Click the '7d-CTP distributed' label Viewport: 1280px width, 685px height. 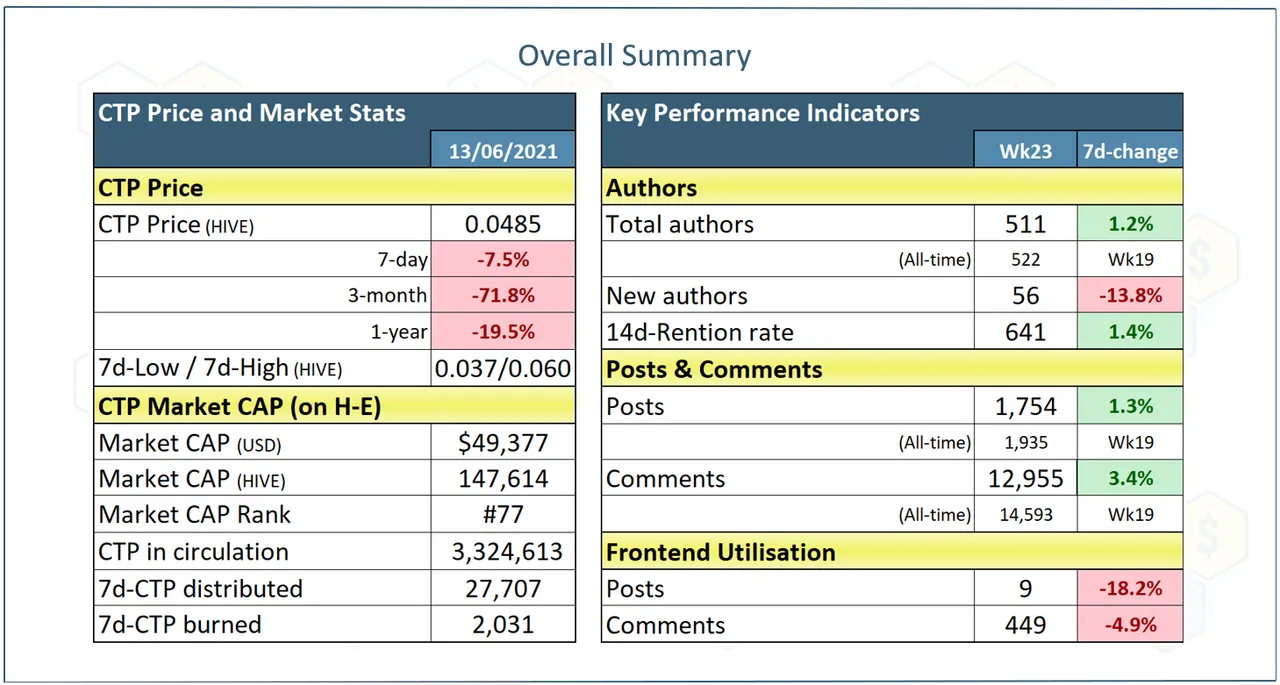[x=200, y=588]
